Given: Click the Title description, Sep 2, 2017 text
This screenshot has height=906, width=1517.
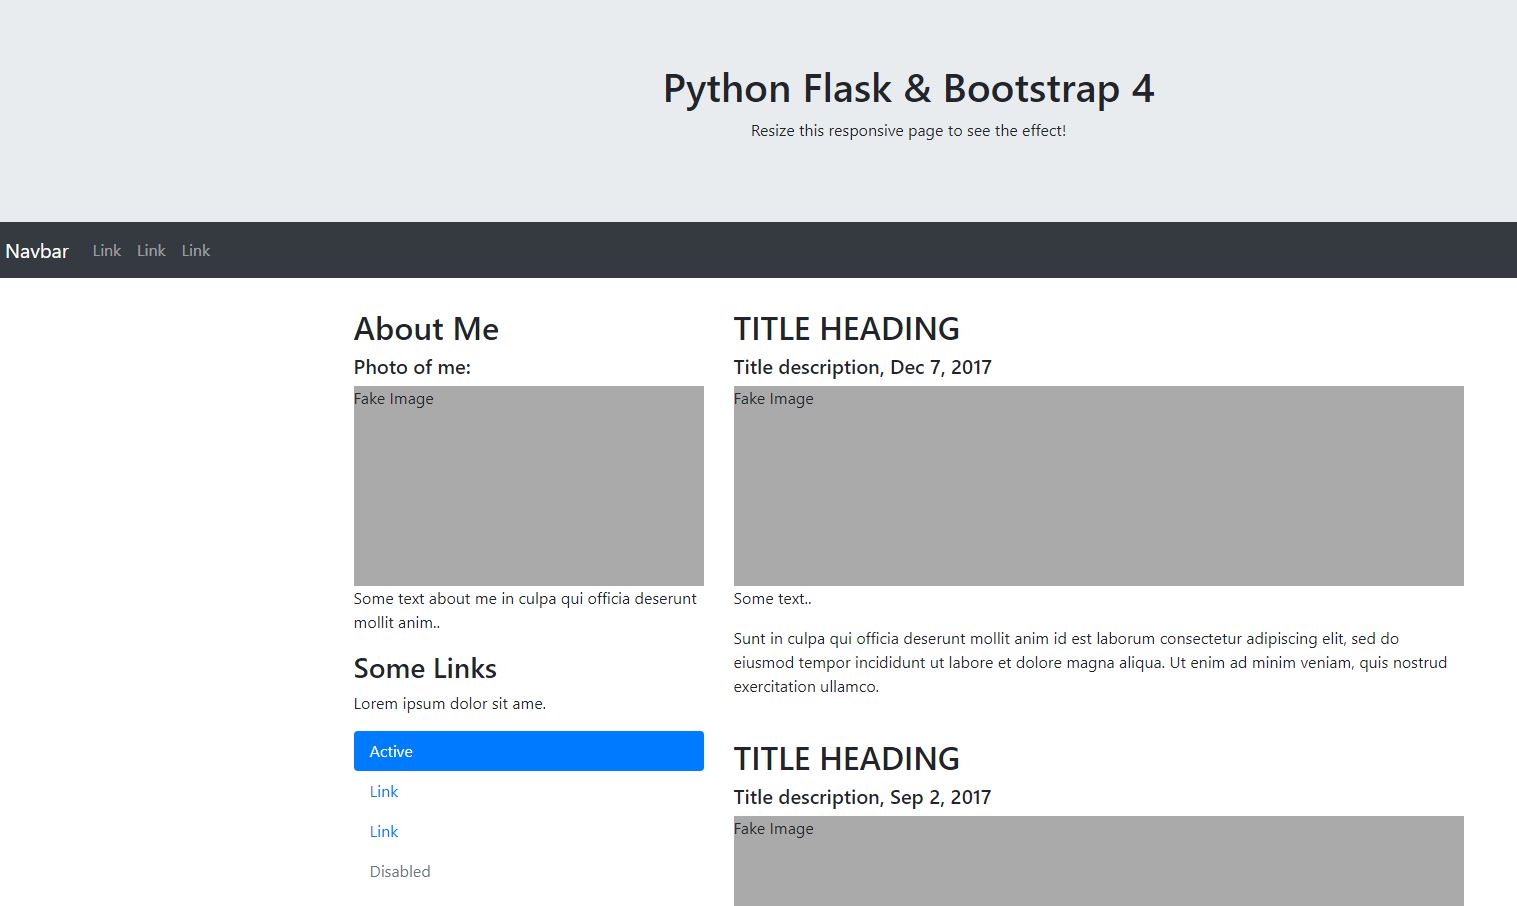Looking at the screenshot, I should click(862, 797).
